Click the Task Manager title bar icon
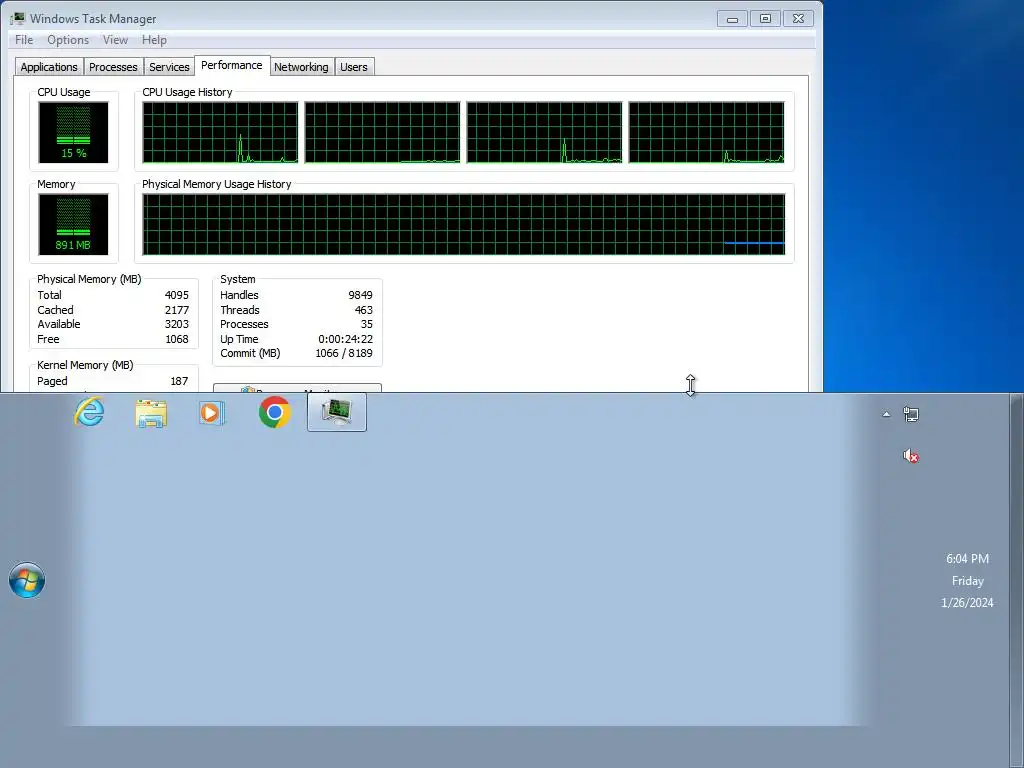1024x768 pixels. tap(18, 18)
